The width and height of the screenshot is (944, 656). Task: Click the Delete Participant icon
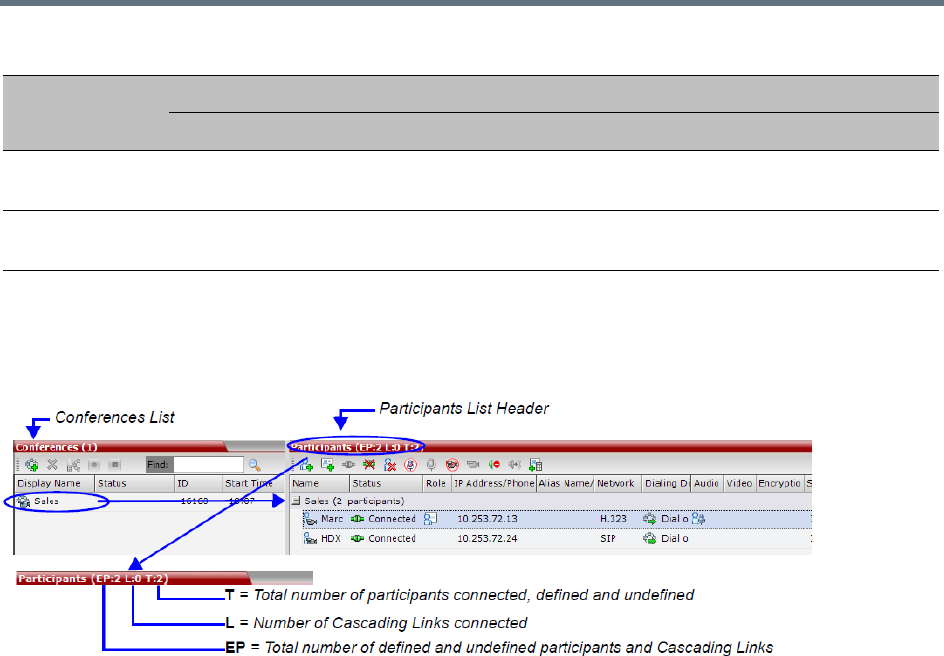pyautogui.click(x=391, y=465)
